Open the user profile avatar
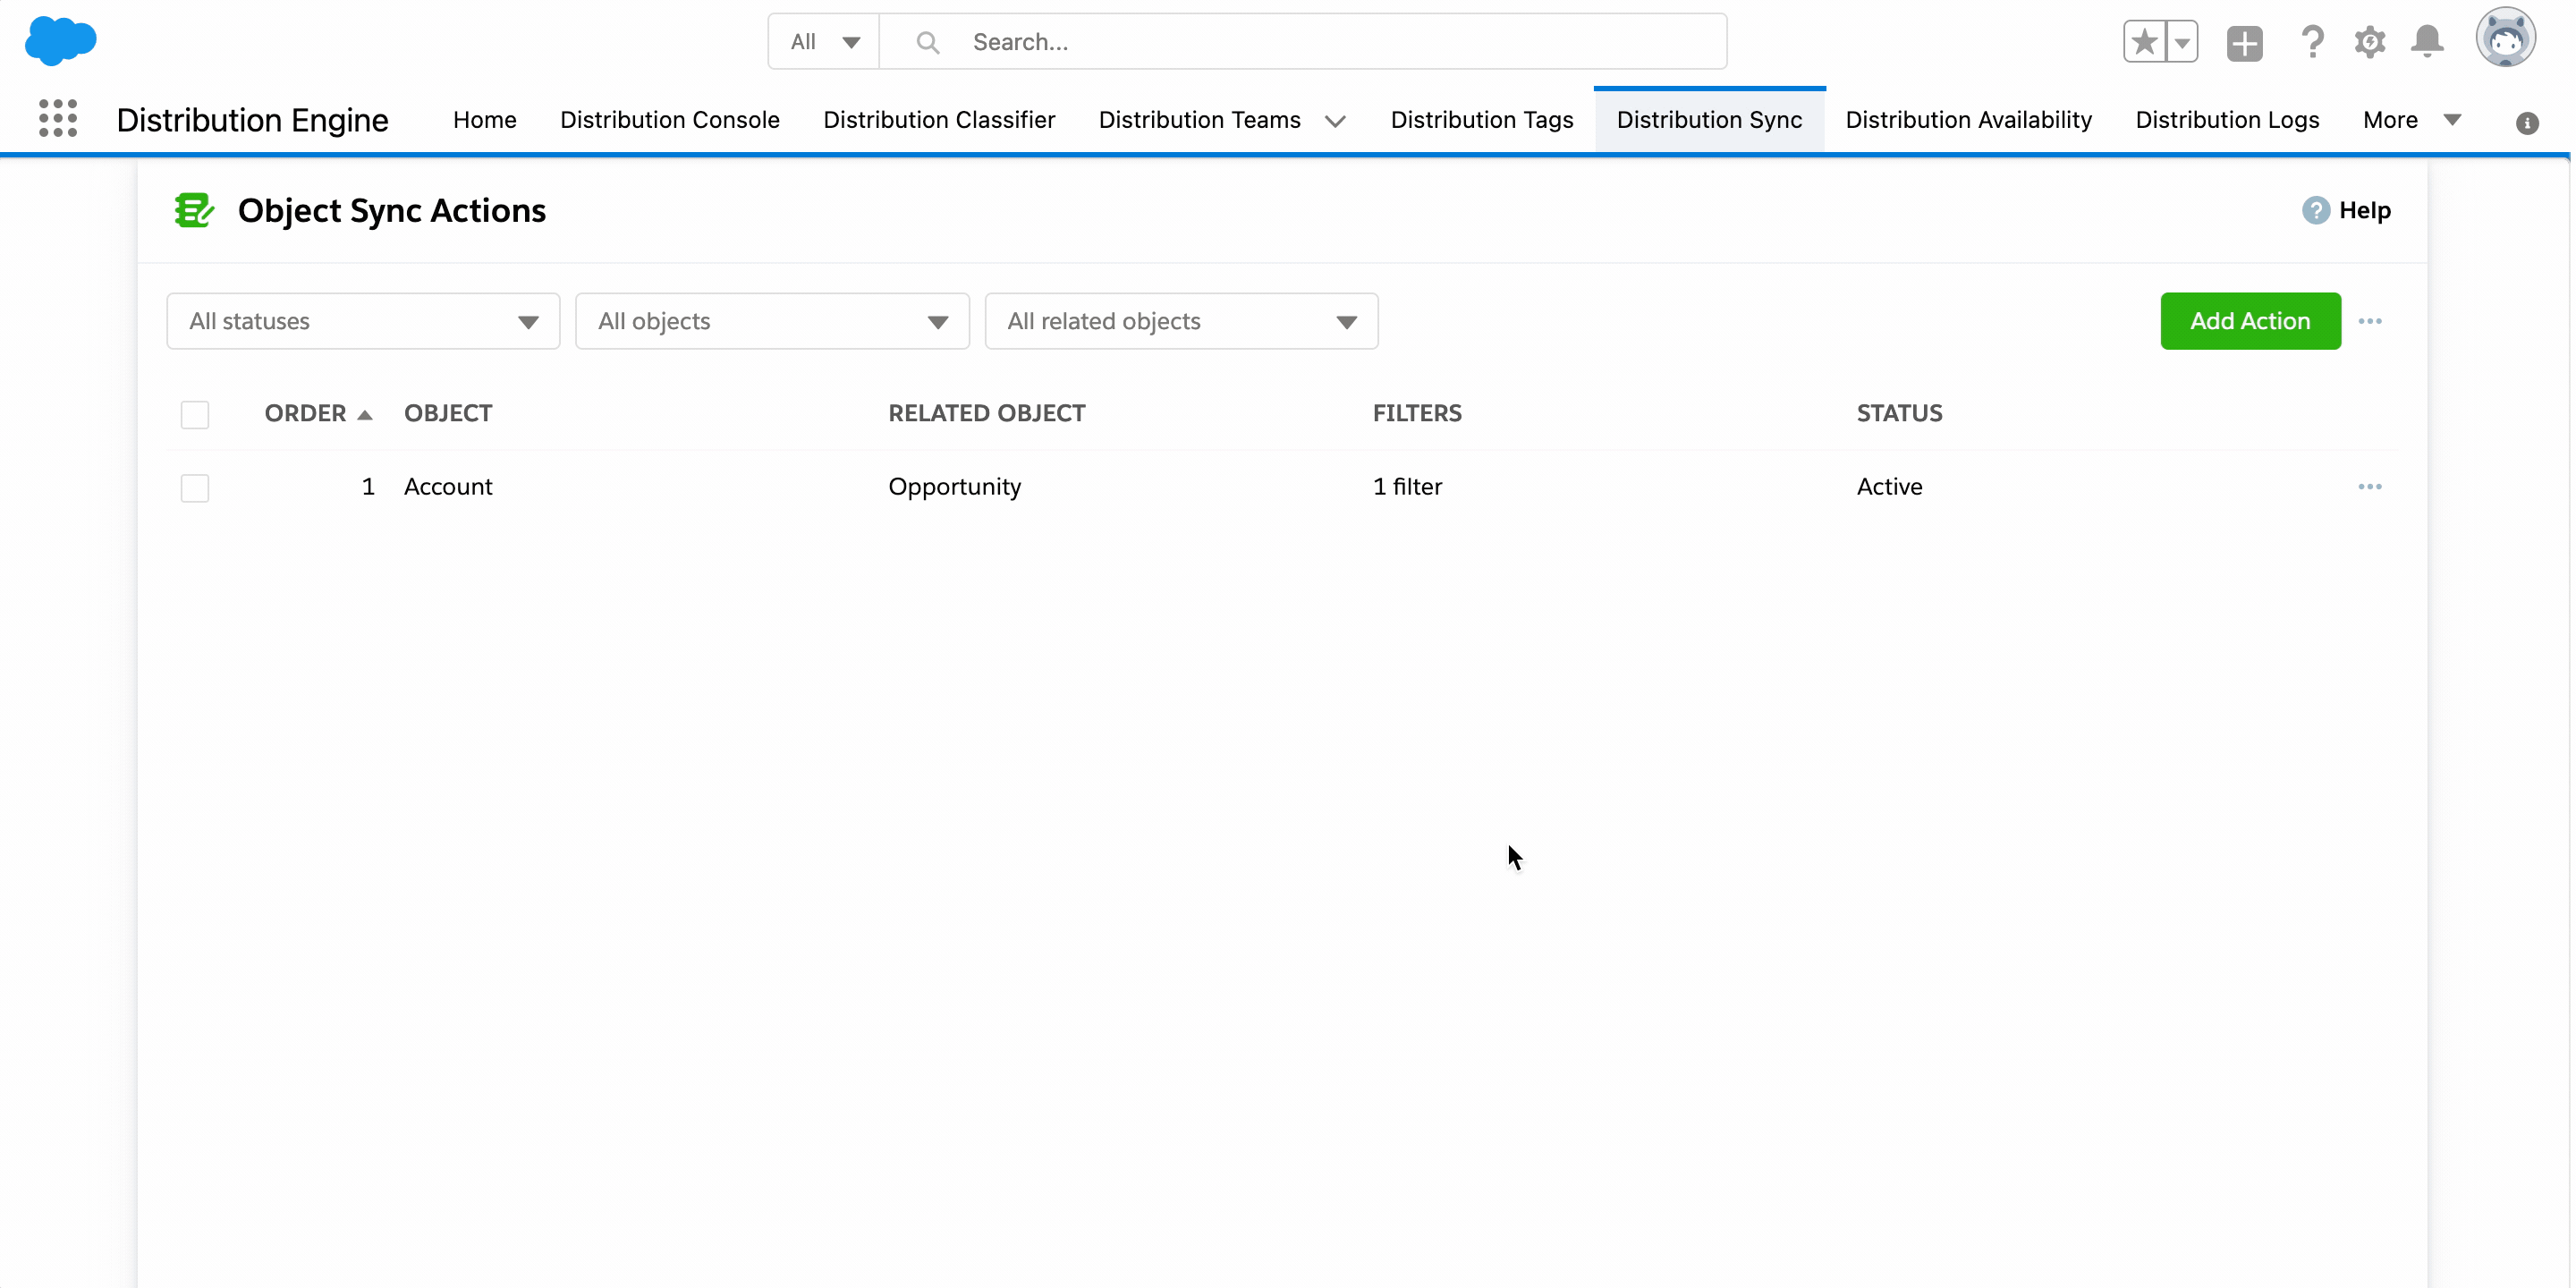2576x1288 pixels. point(2505,38)
